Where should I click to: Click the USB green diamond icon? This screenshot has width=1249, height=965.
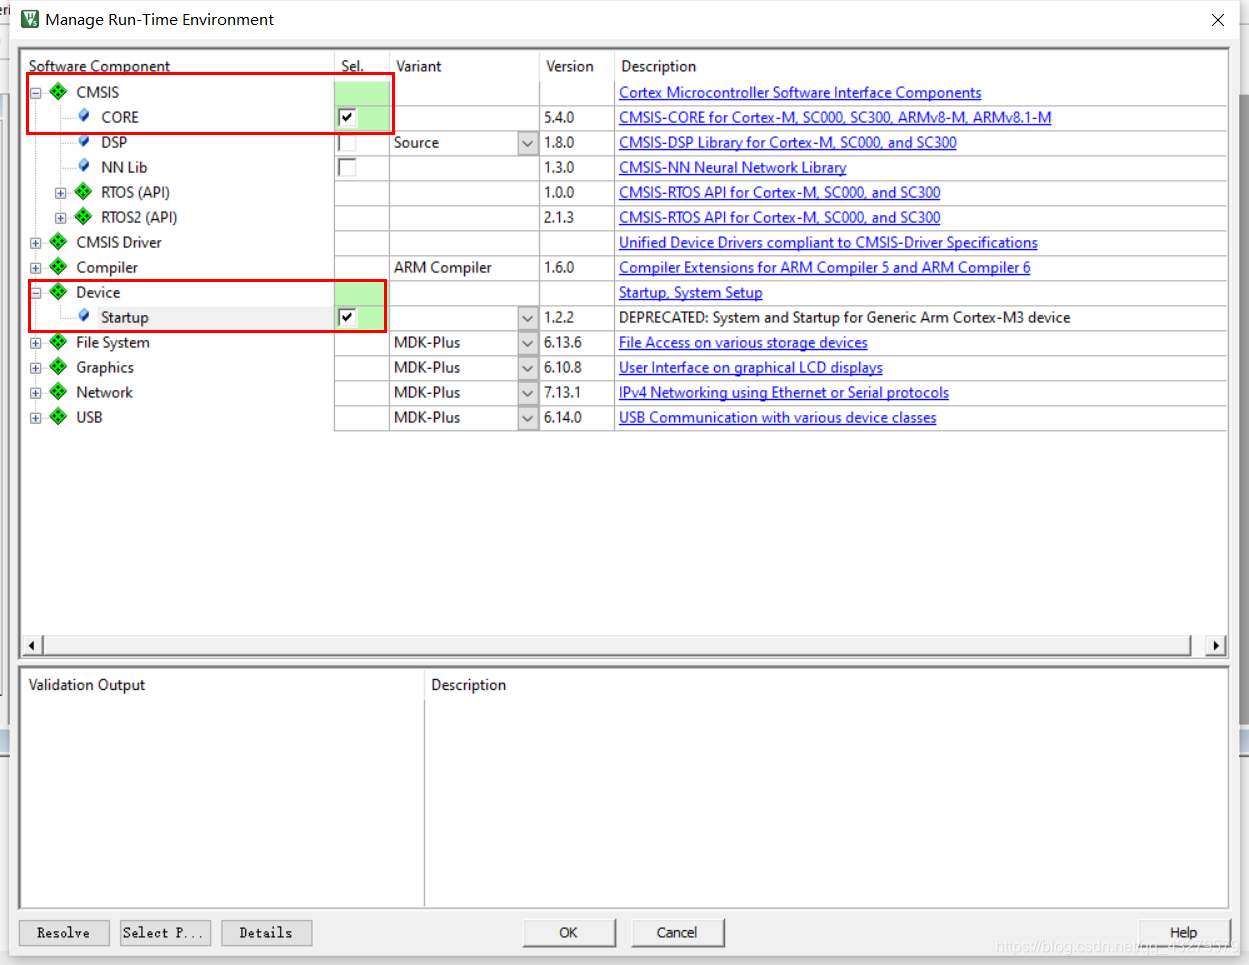pyautogui.click(x=59, y=417)
